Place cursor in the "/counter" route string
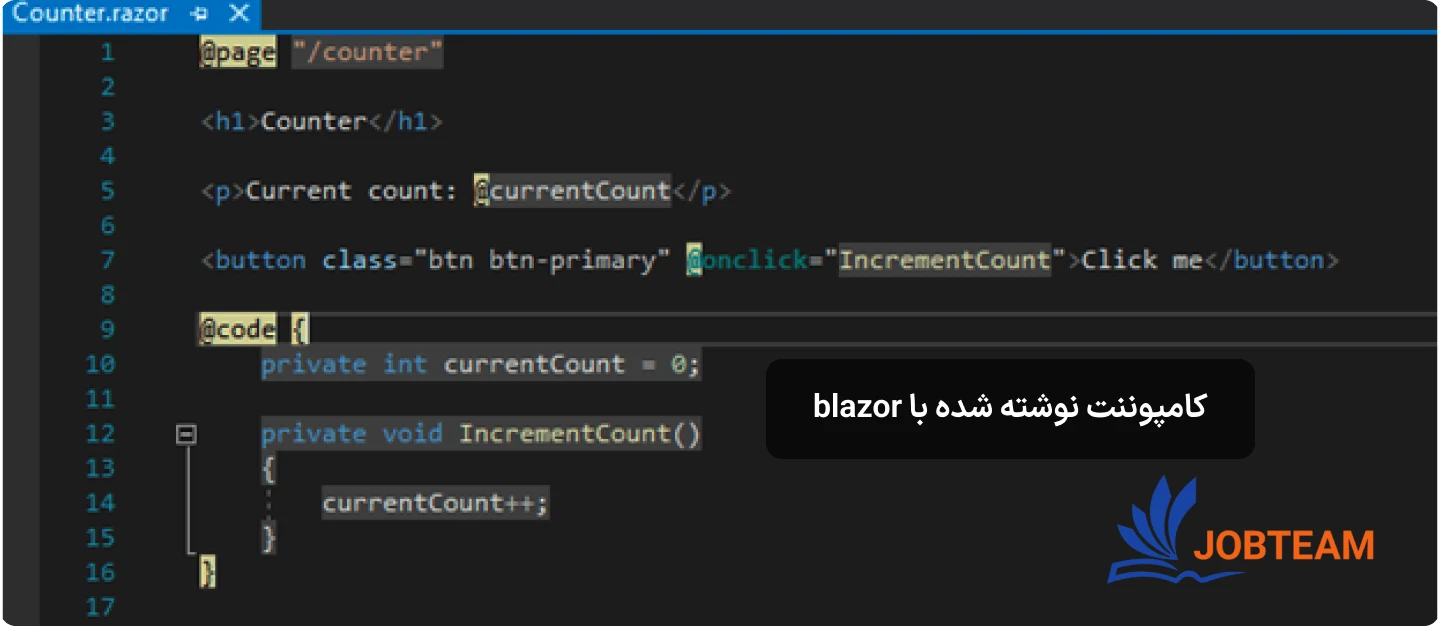The width and height of the screenshot is (1440, 626). click(366, 53)
